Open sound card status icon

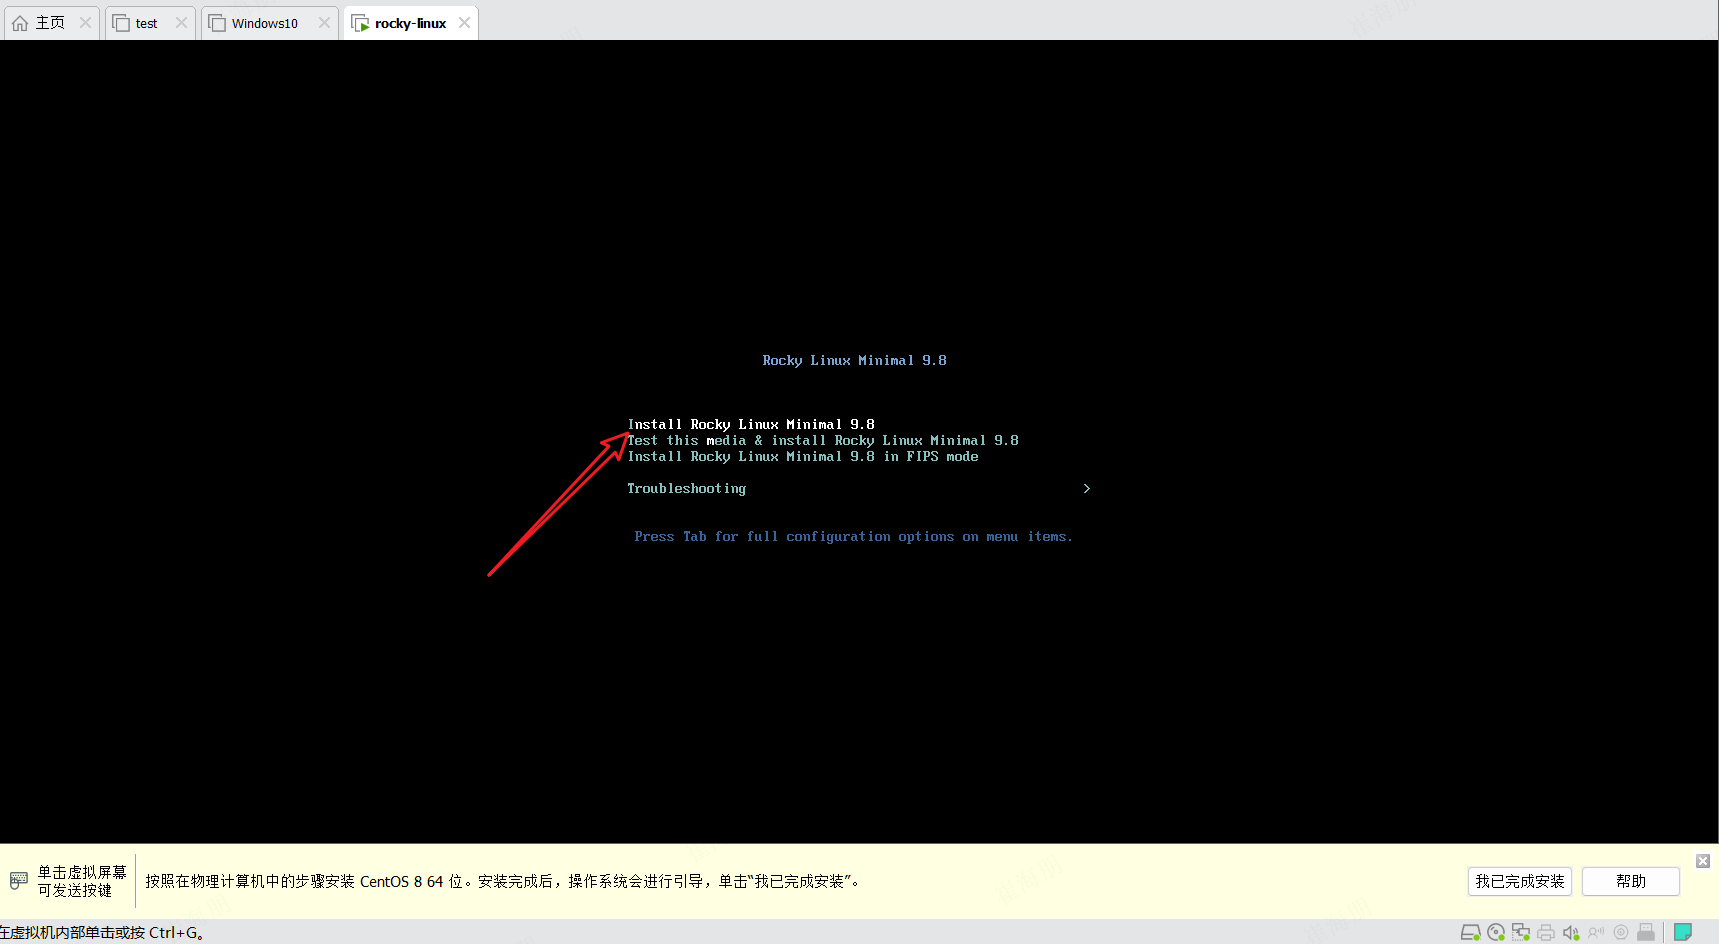[x=1571, y=932]
